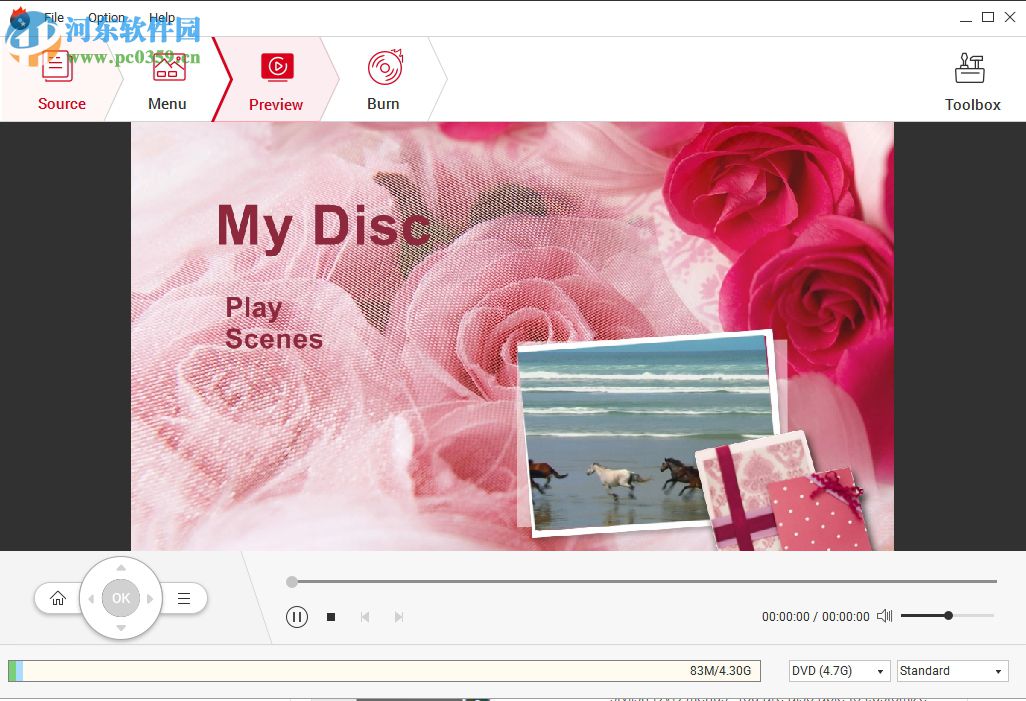The image size is (1026, 701).
Task: Stop the preview playback
Action: [x=331, y=616]
